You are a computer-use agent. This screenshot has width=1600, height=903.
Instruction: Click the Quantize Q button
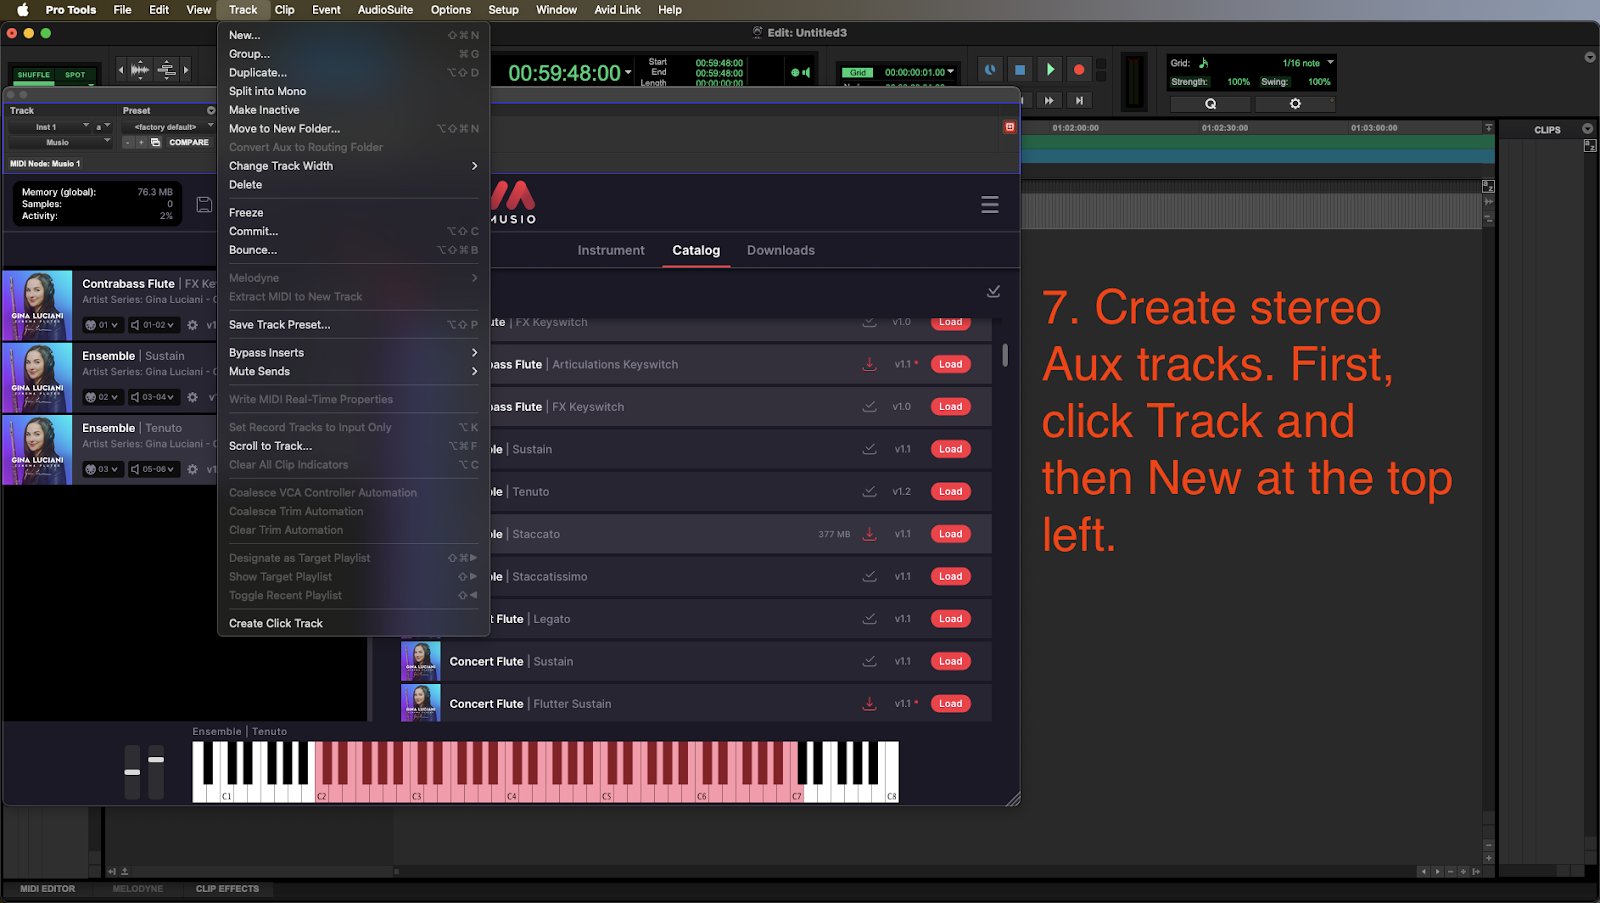[1210, 104]
